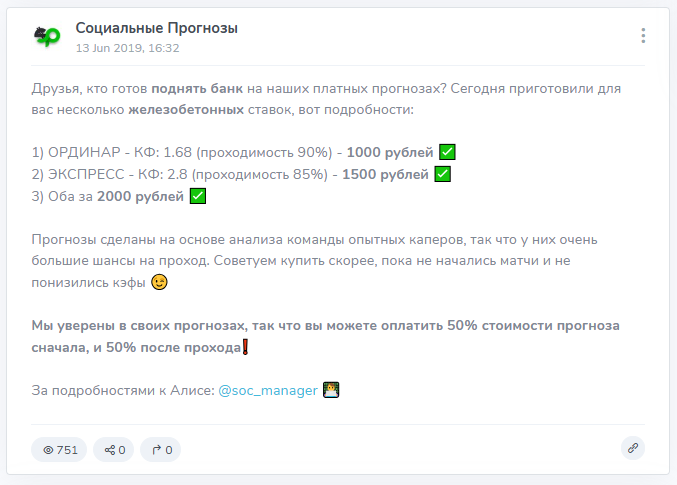The image size is (677, 485).
Task: Copy post link using chain icon
Action: pos(632,448)
